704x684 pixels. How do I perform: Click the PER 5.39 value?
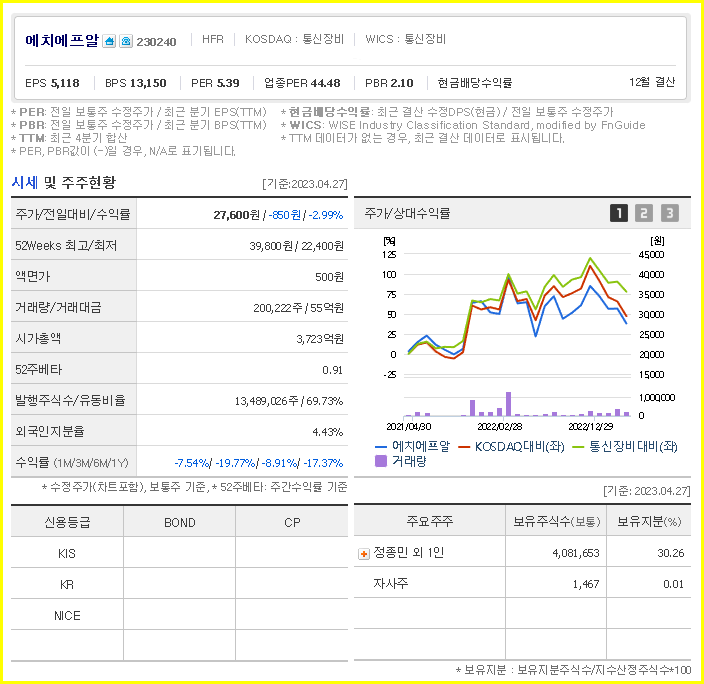click(228, 83)
